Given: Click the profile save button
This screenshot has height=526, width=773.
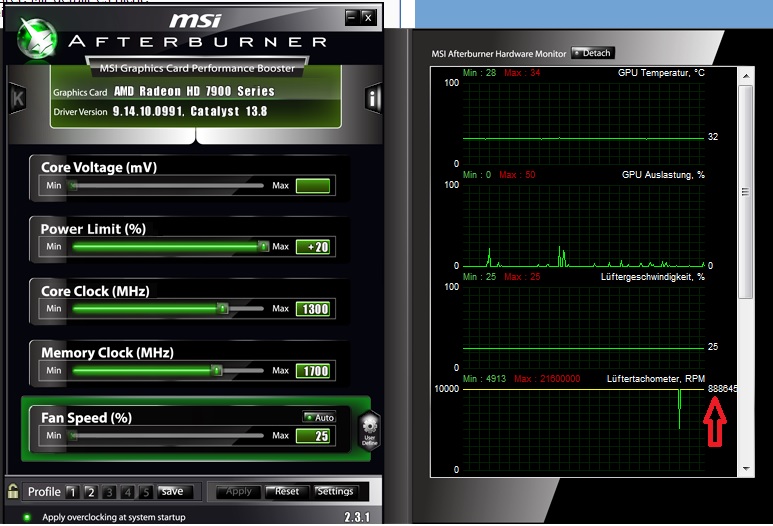Looking at the screenshot, I should [x=172, y=491].
